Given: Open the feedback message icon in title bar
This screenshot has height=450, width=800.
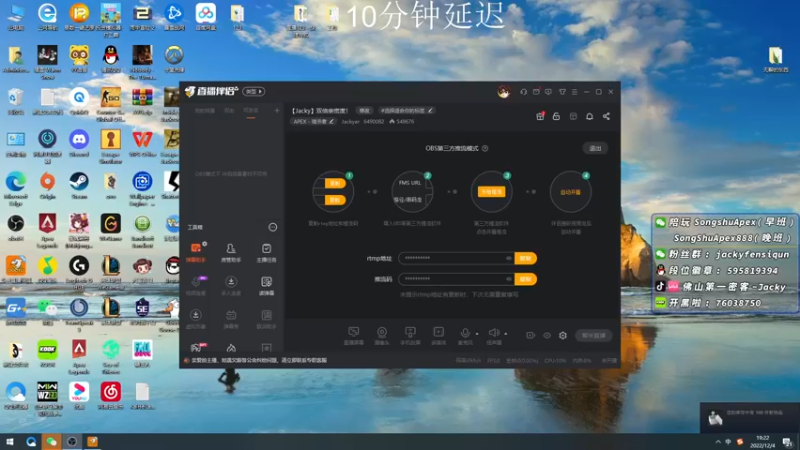Looking at the screenshot, I should 548,92.
